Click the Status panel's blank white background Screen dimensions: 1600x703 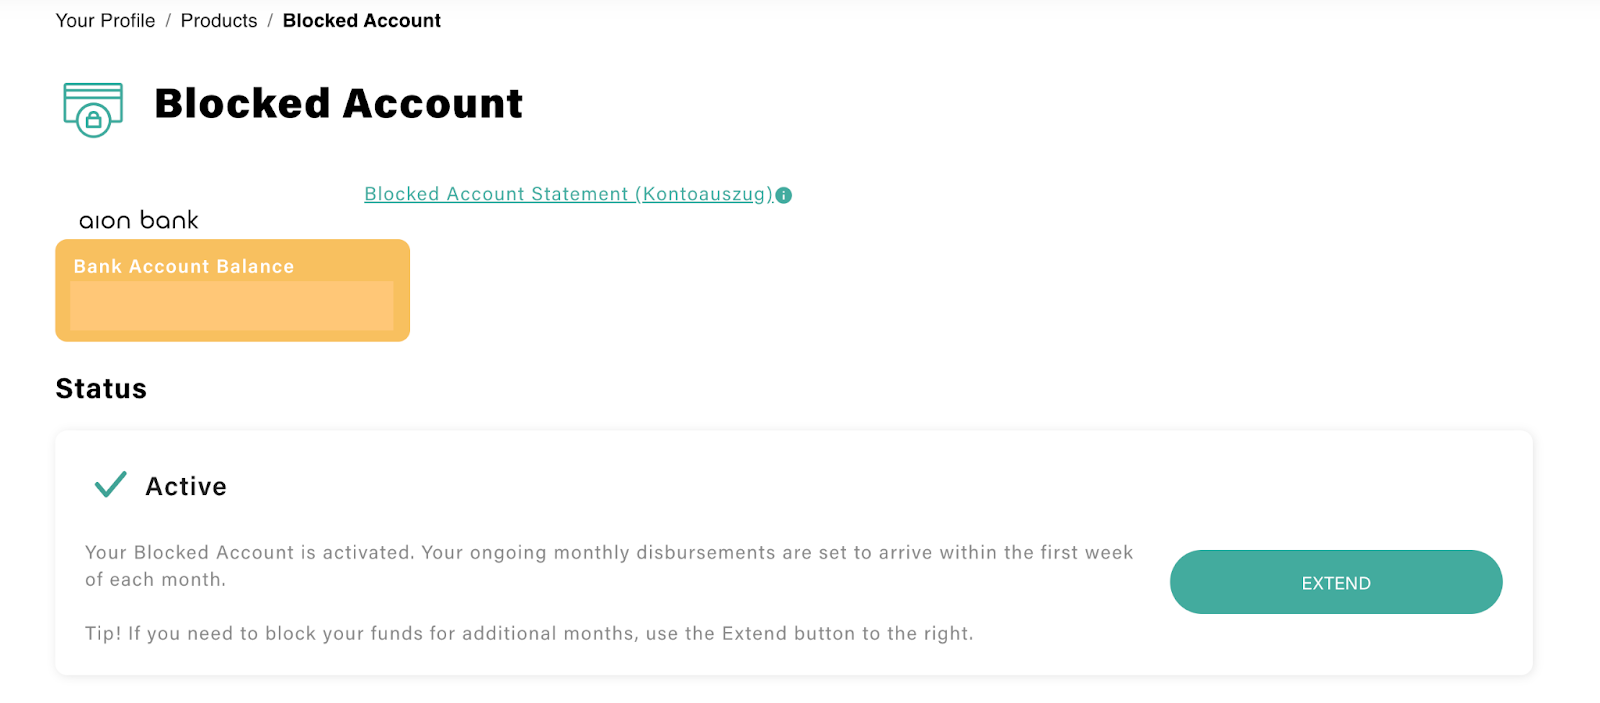point(800,480)
